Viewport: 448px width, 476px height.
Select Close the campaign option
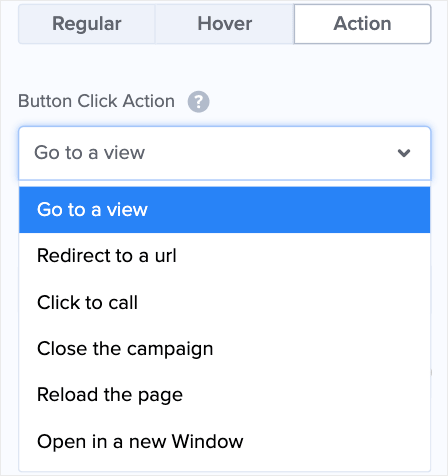tap(225, 349)
